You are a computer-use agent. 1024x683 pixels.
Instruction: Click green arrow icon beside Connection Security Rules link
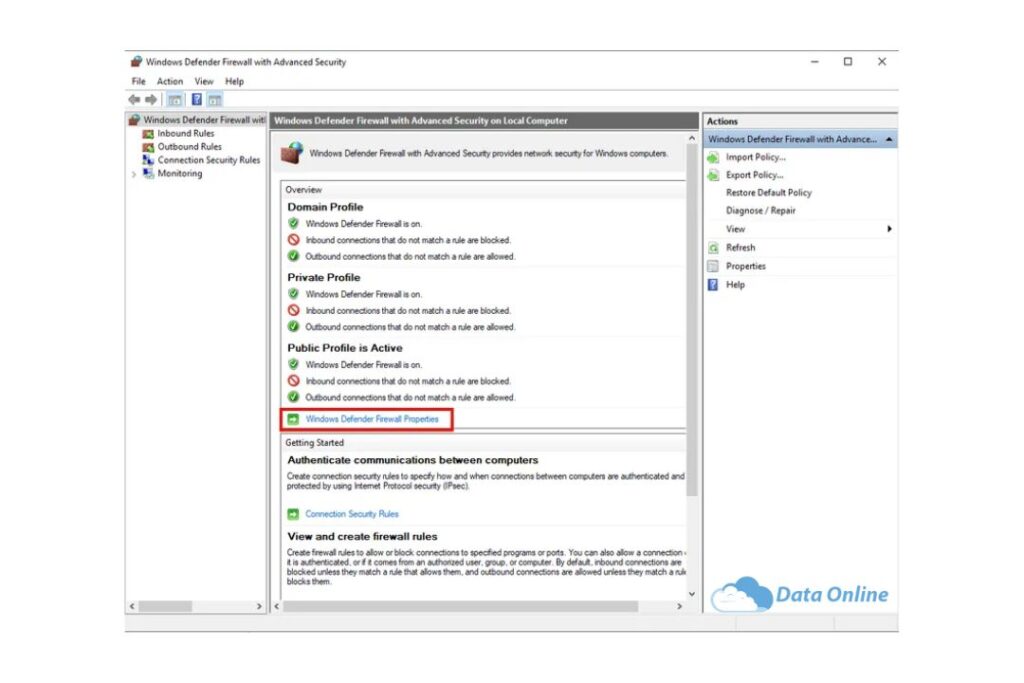pos(293,514)
